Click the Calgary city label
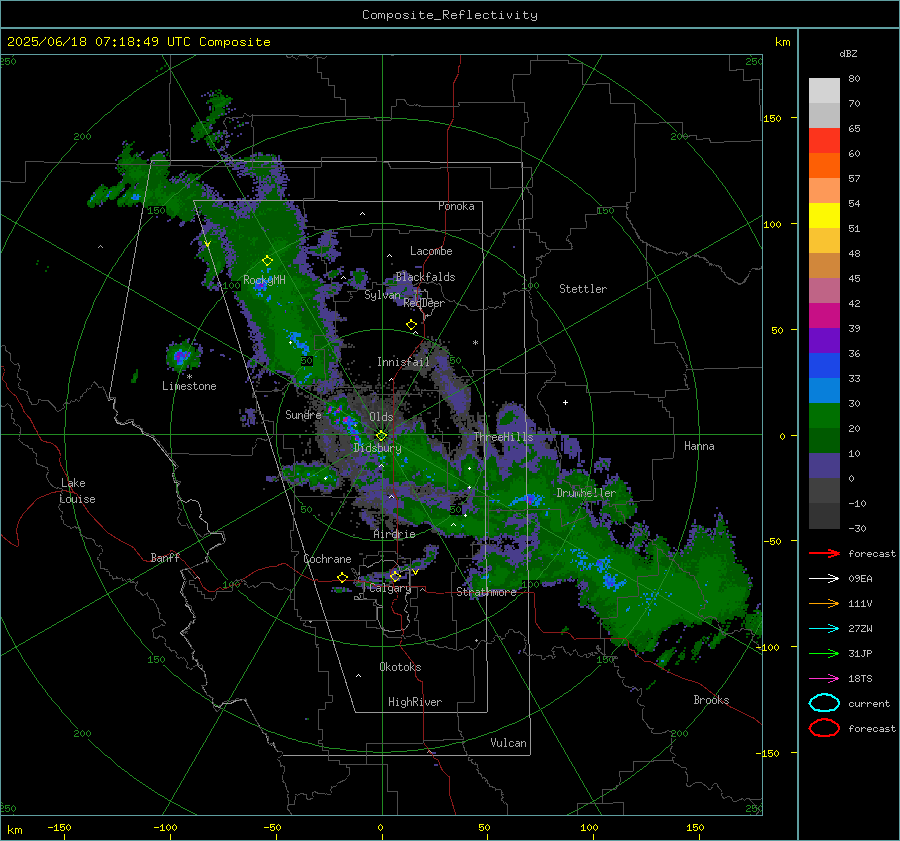This screenshot has width=900, height=841. coord(390,588)
